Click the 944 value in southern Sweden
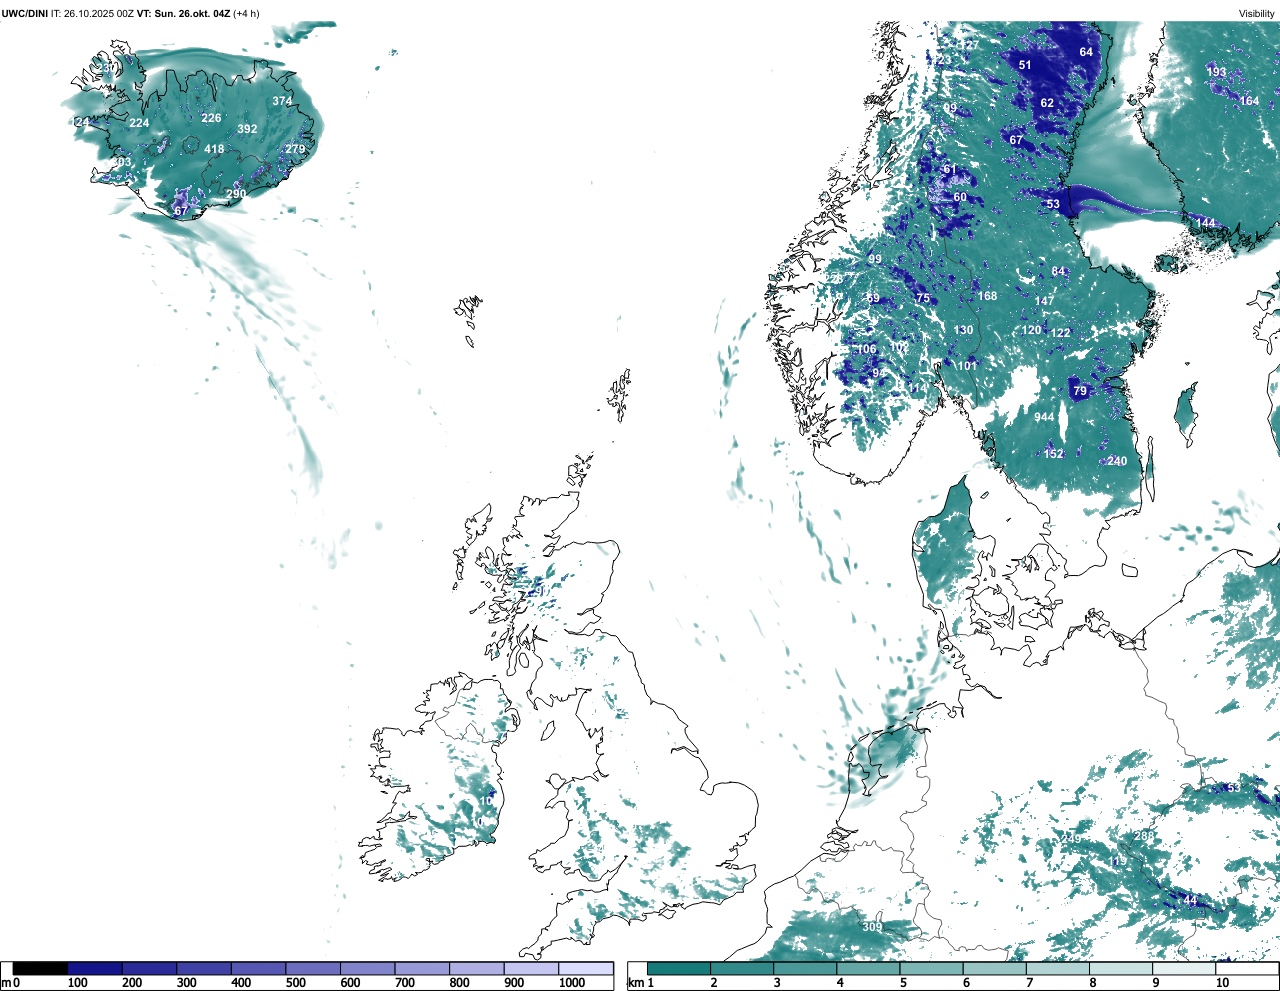Viewport: 1280px width, 991px height. pos(1044,418)
